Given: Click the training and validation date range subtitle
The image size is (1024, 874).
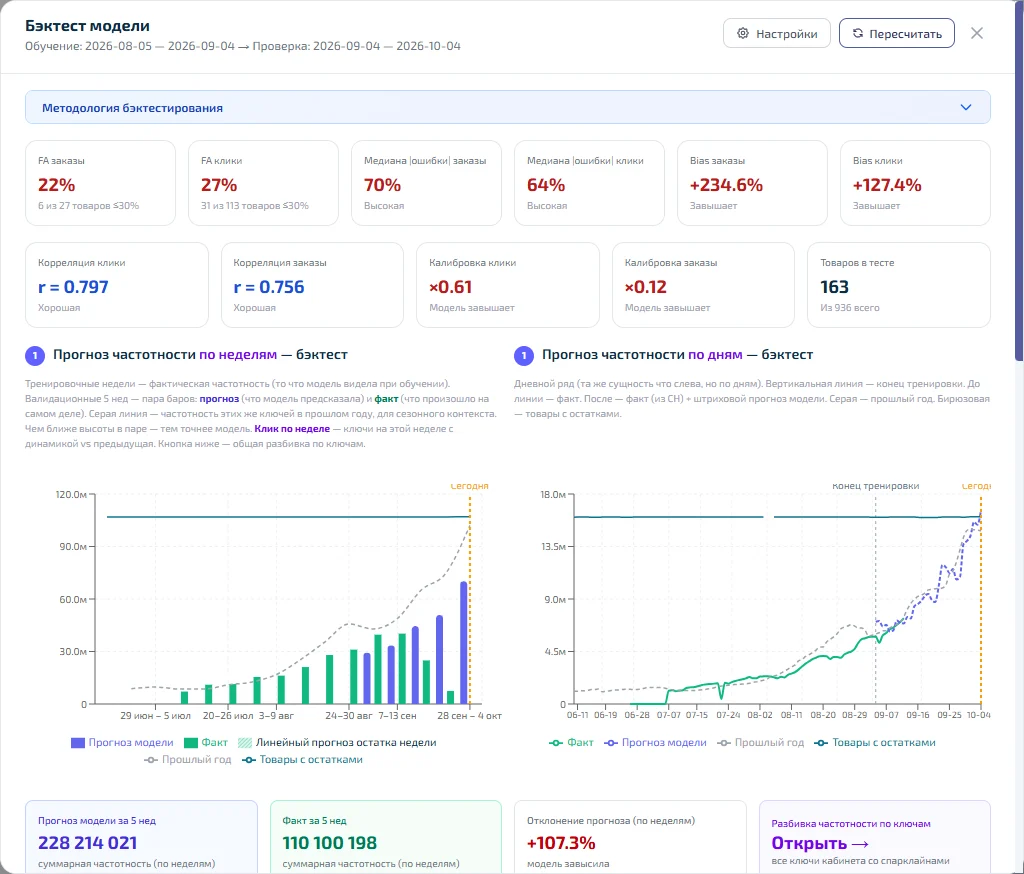Looking at the screenshot, I should (243, 46).
